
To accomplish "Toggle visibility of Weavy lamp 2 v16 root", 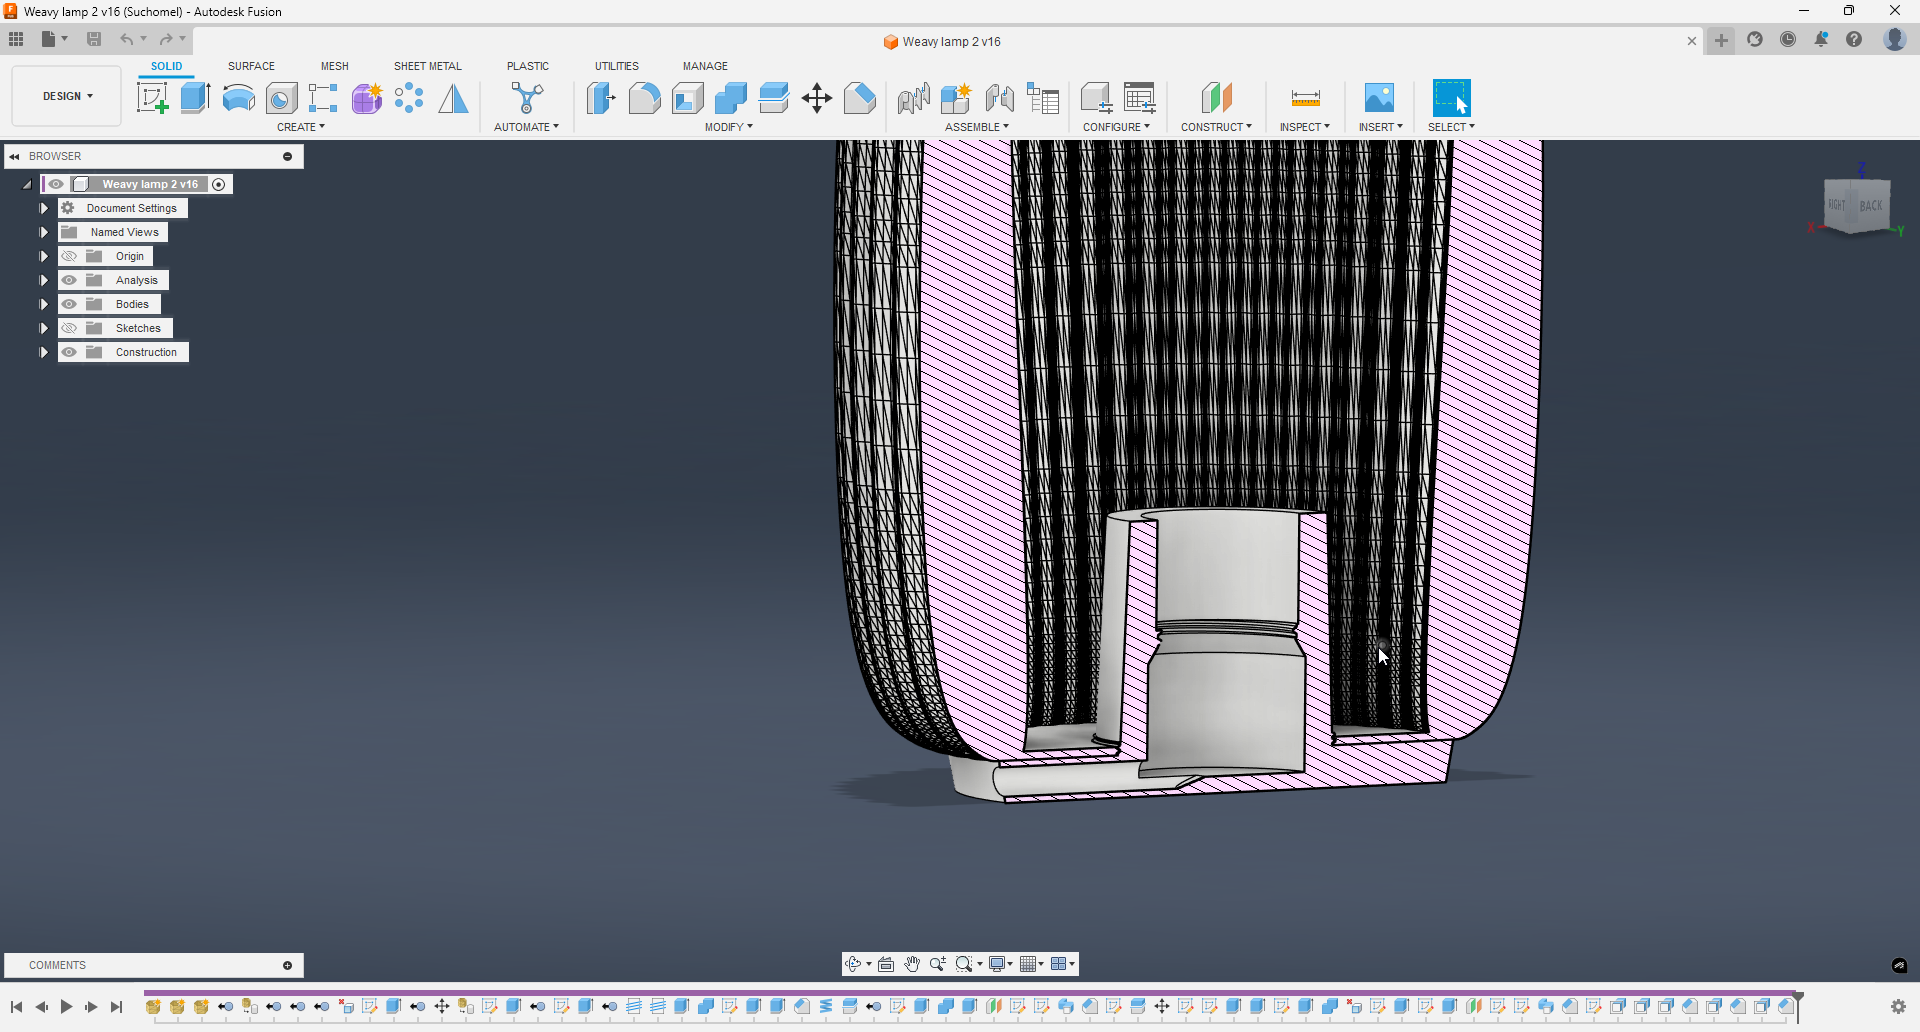I will 56,184.
